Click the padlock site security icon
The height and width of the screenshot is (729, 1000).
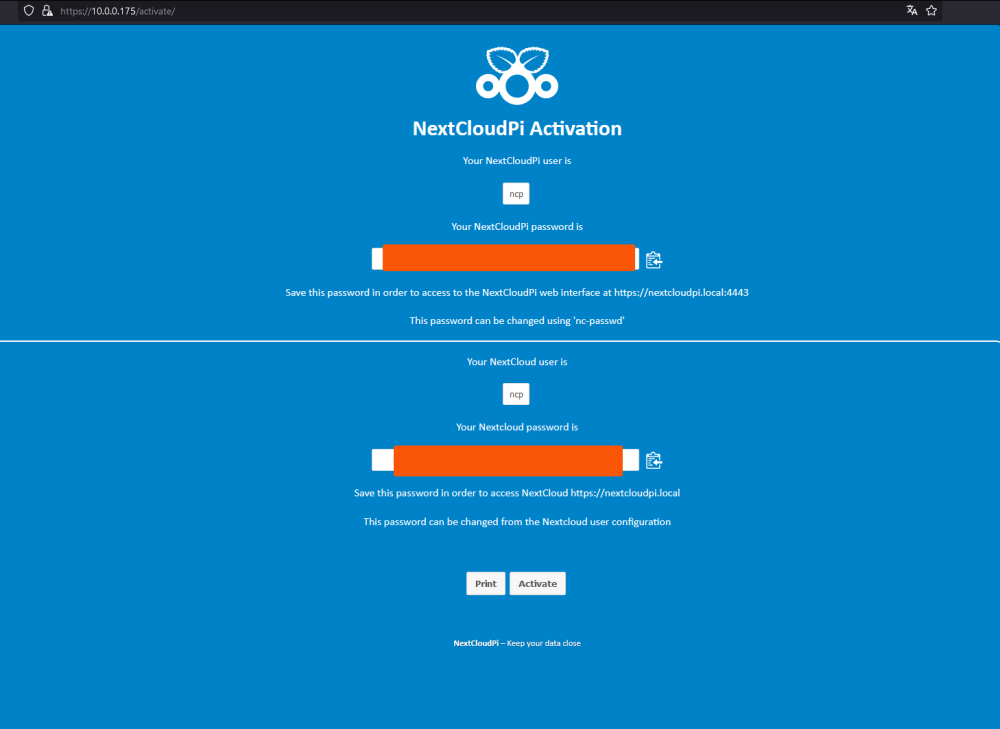(x=47, y=11)
